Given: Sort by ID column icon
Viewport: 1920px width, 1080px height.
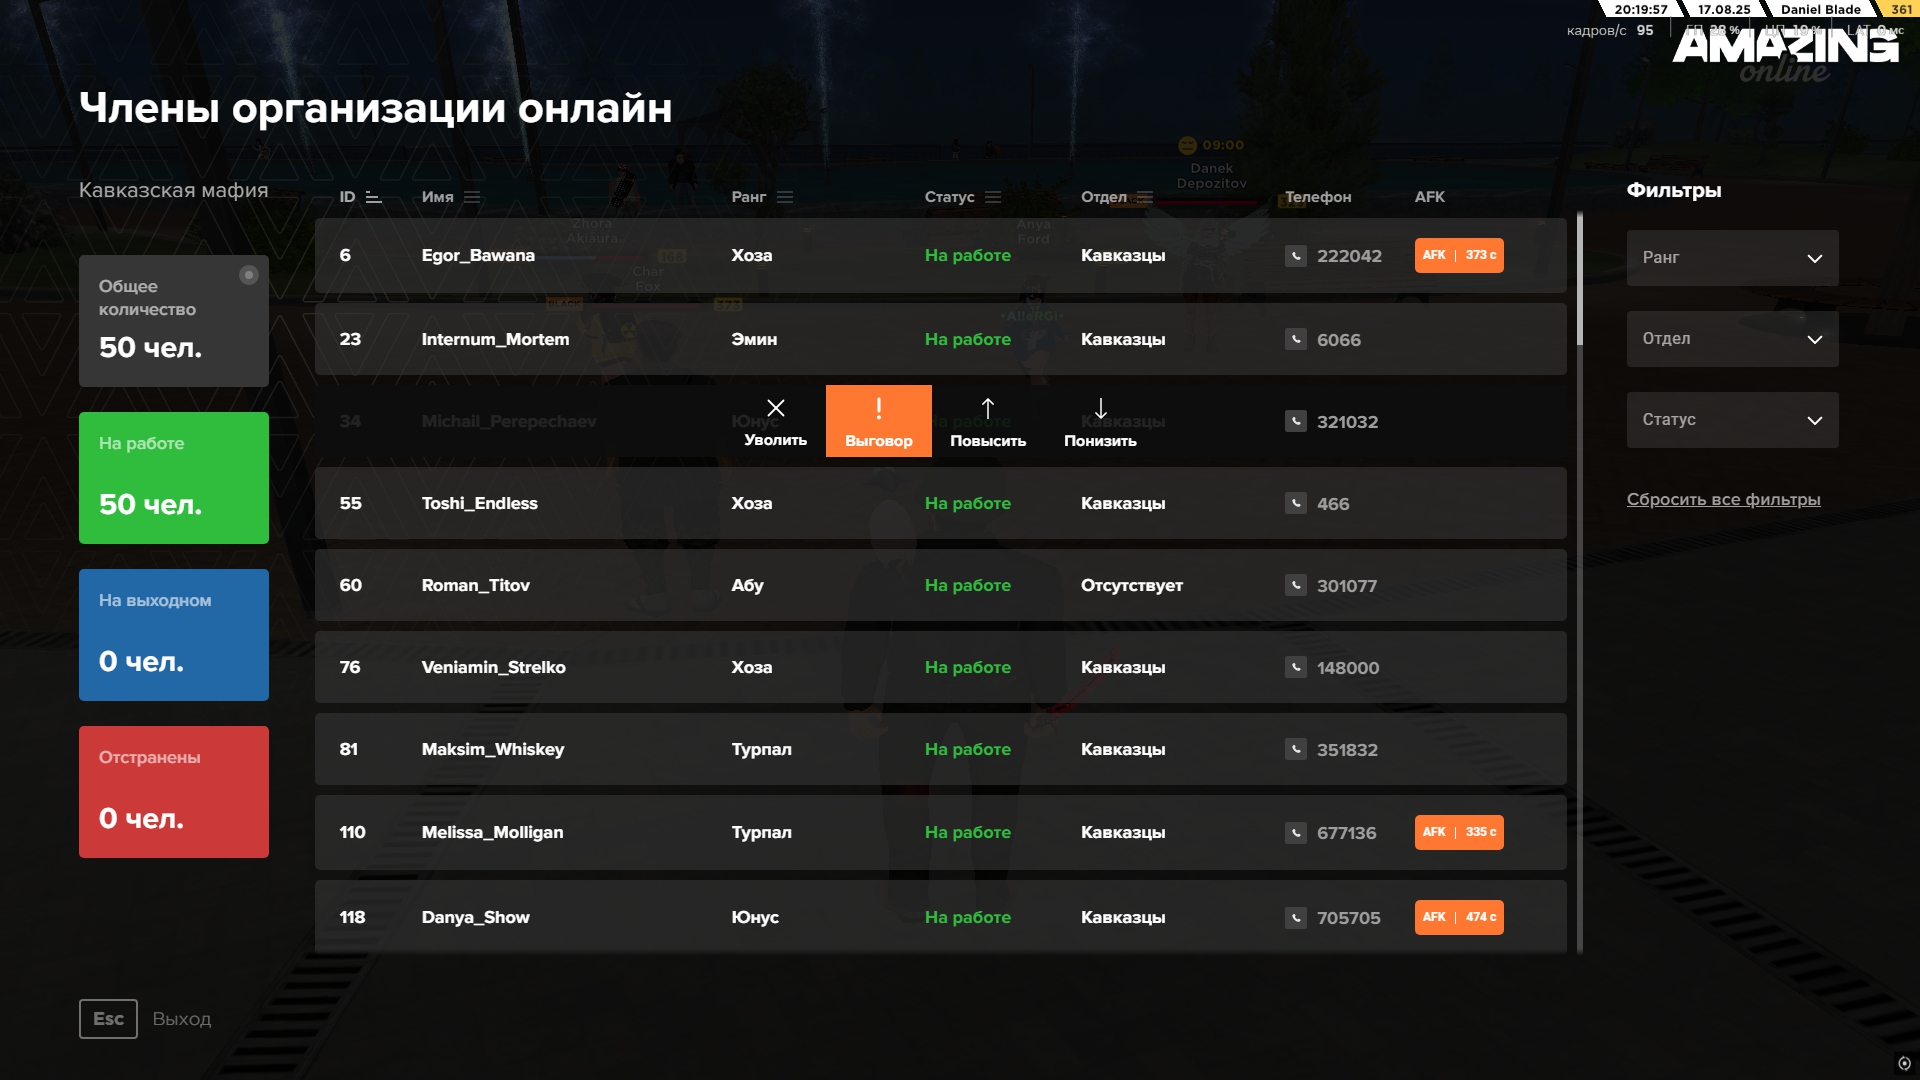Looking at the screenshot, I should [x=374, y=198].
